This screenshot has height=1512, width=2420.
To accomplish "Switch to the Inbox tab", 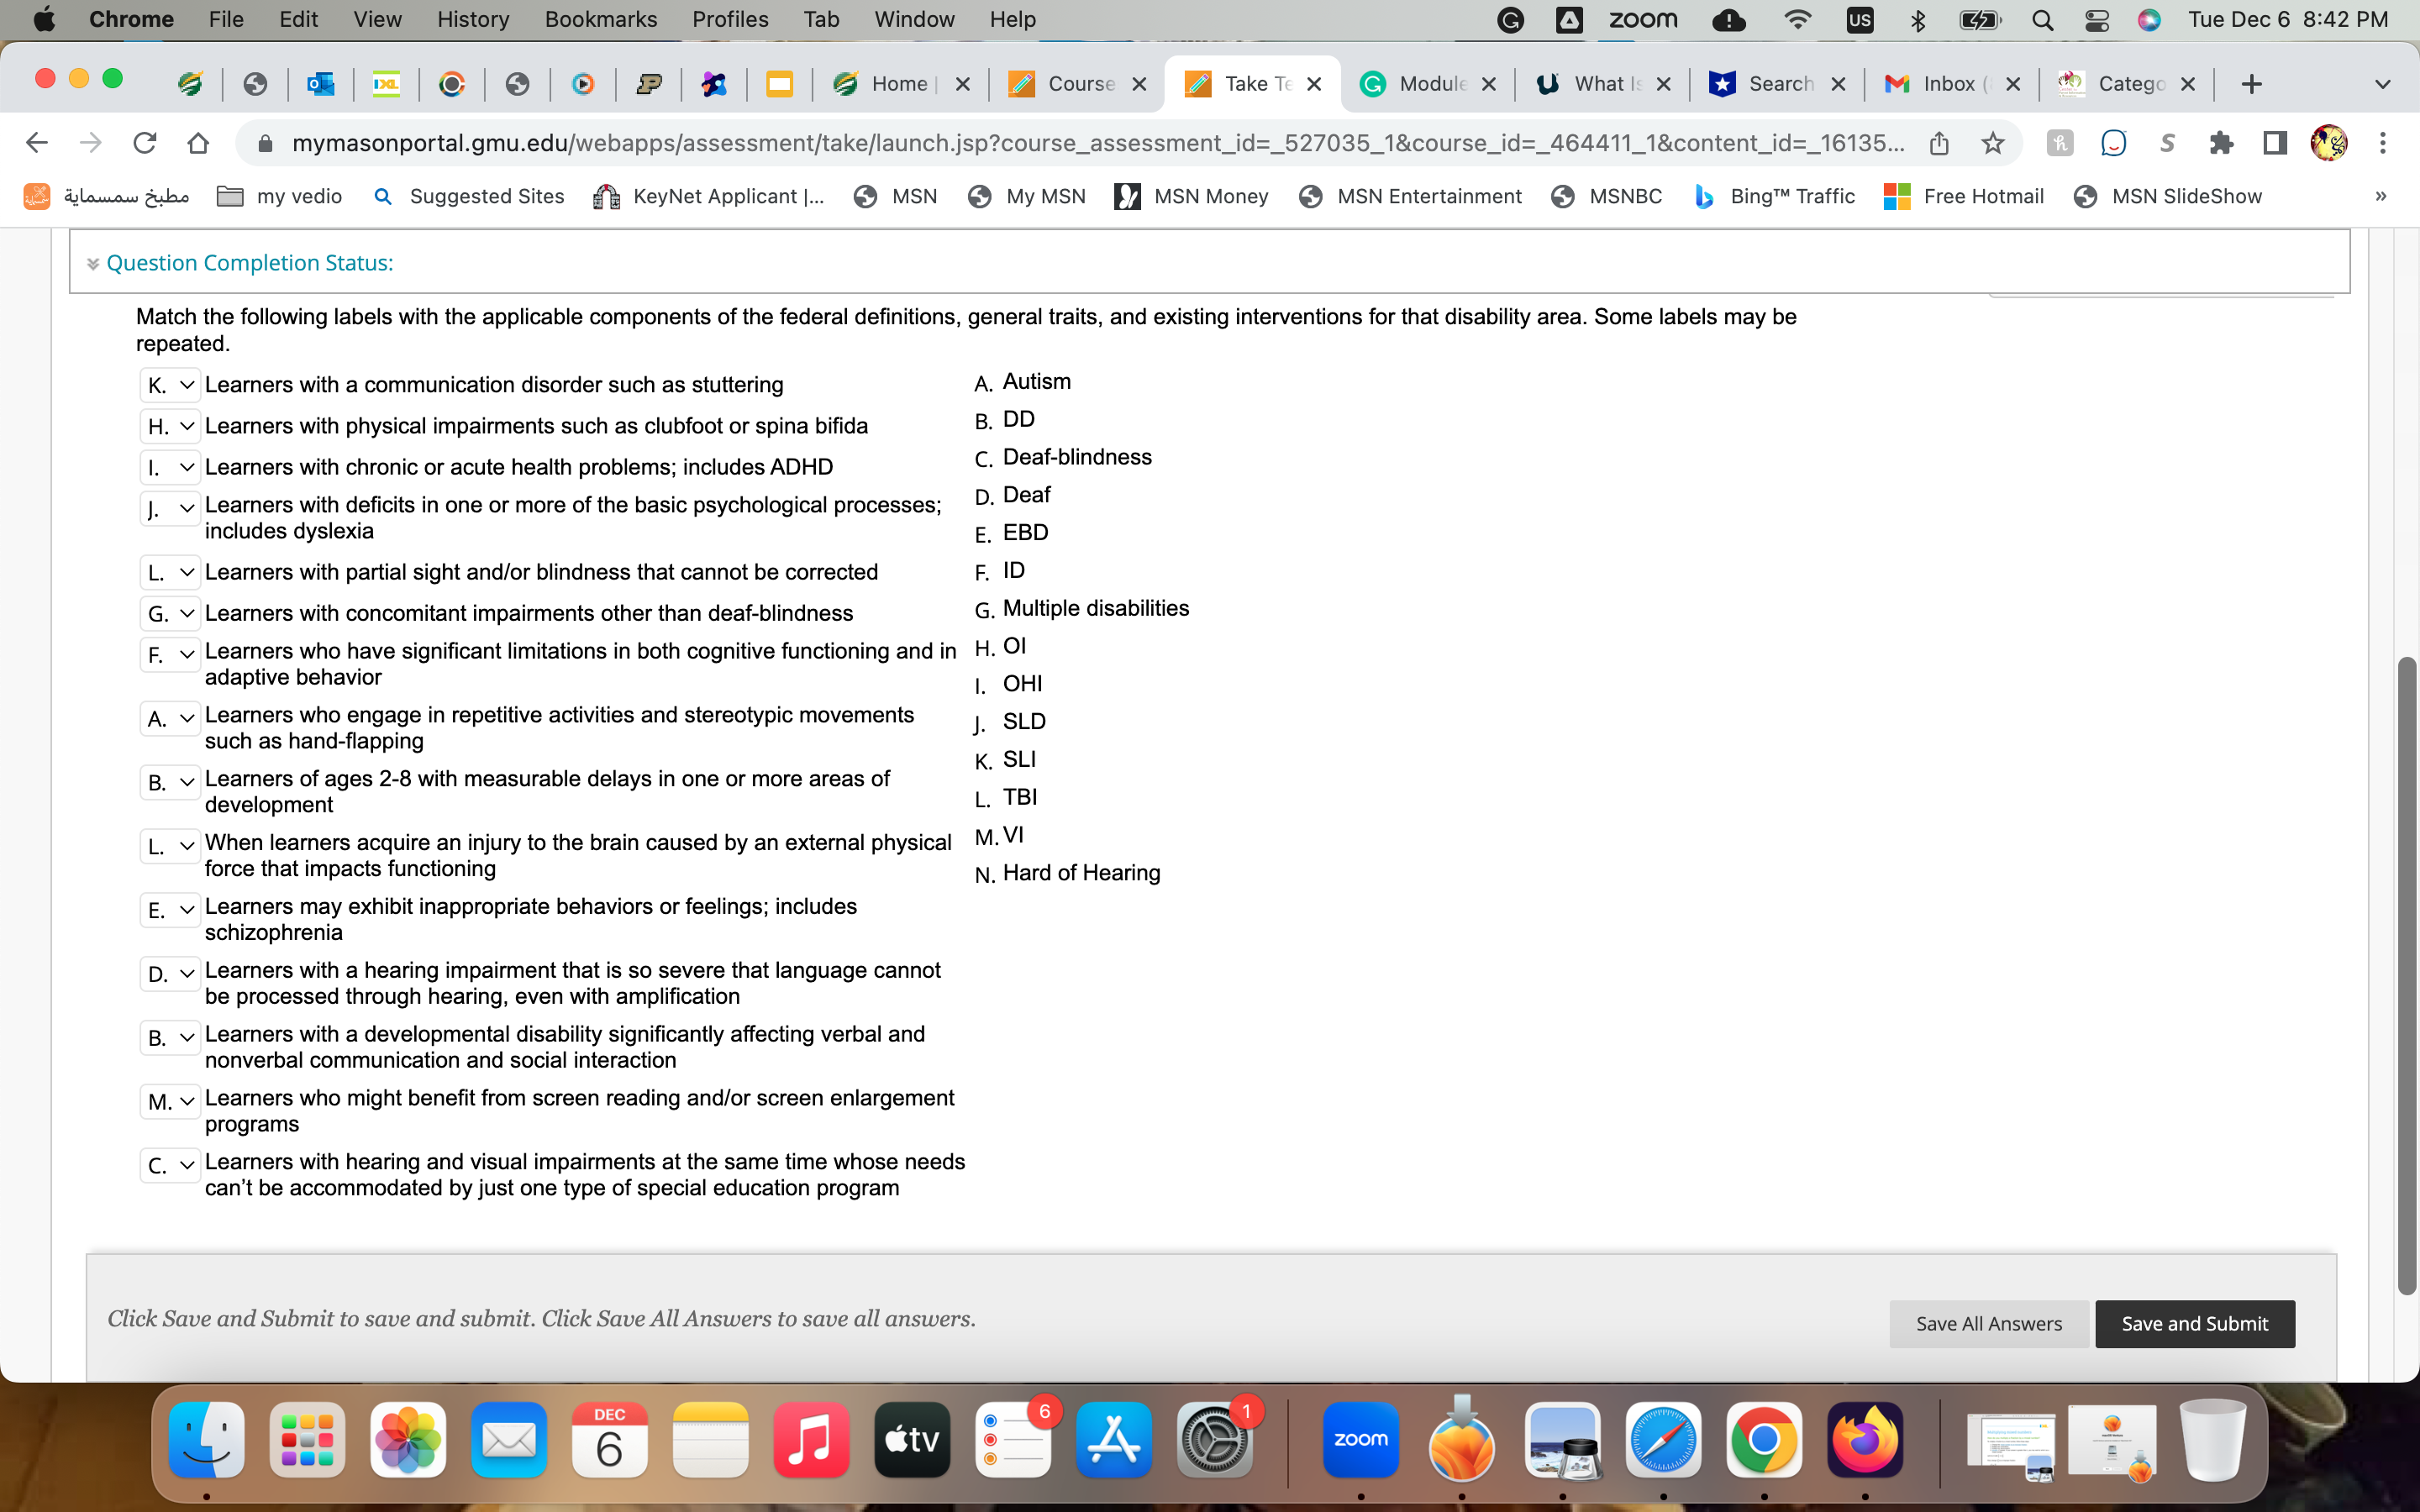I will click(1950, 84).
